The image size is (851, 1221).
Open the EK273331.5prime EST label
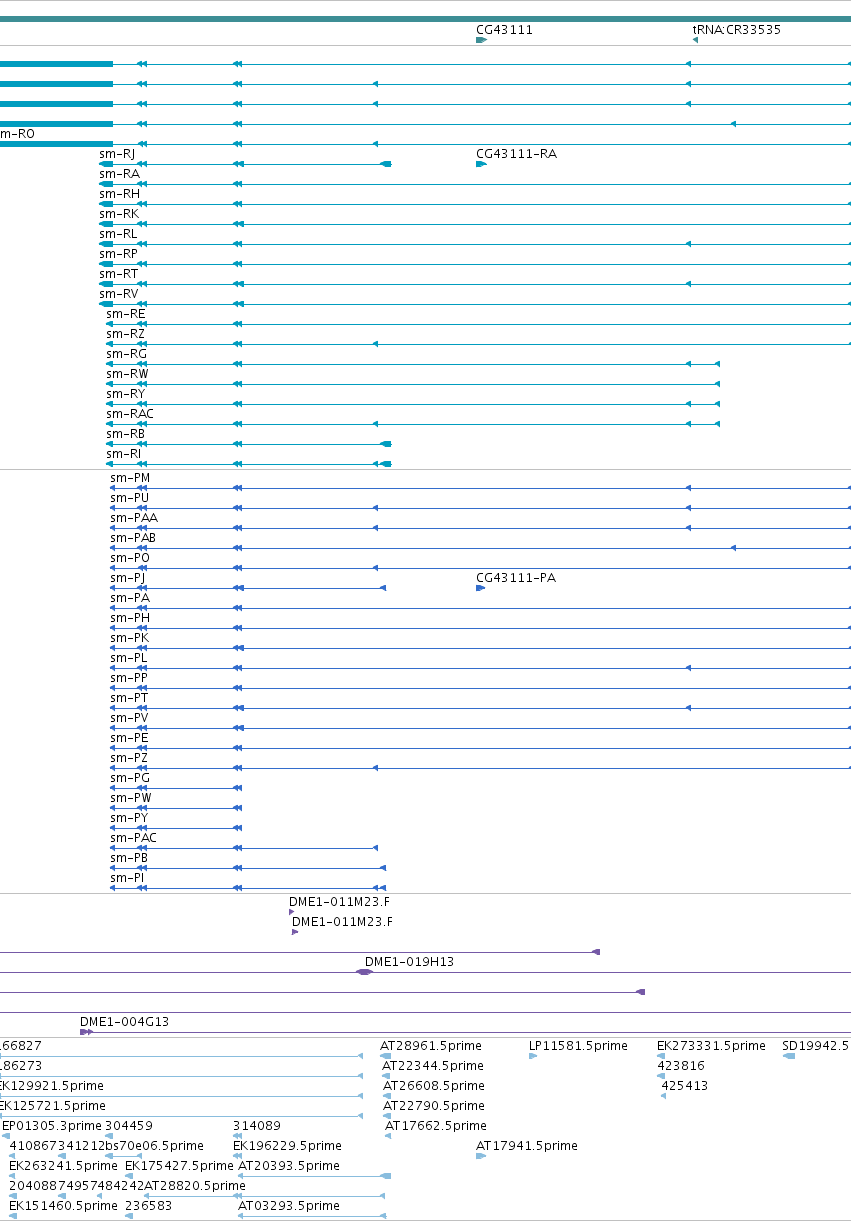(x=711, y=1046)
